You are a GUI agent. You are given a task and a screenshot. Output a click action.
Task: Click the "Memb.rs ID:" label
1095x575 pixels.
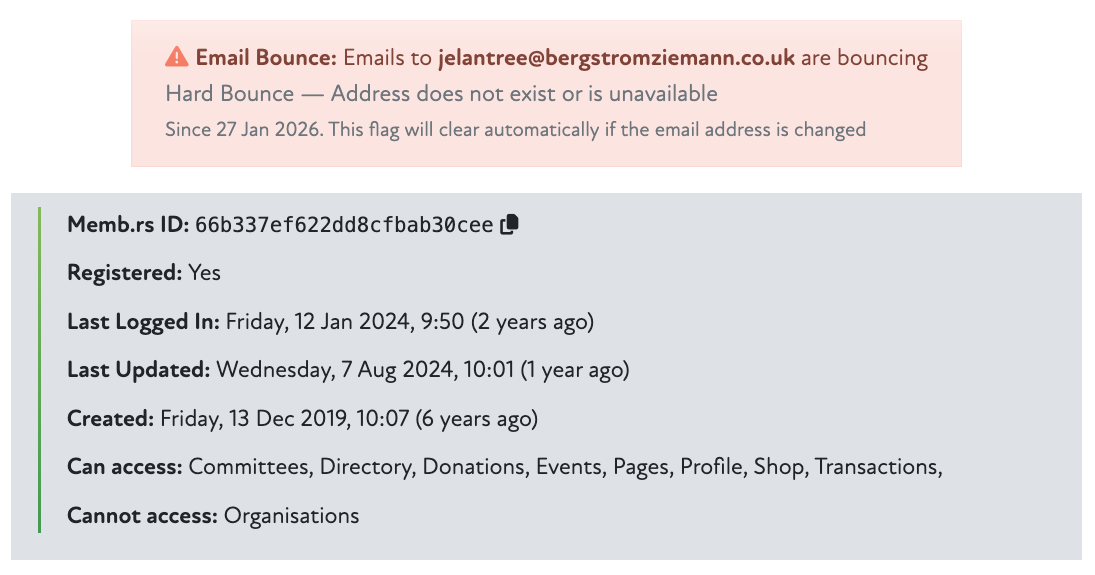[128, 225]
